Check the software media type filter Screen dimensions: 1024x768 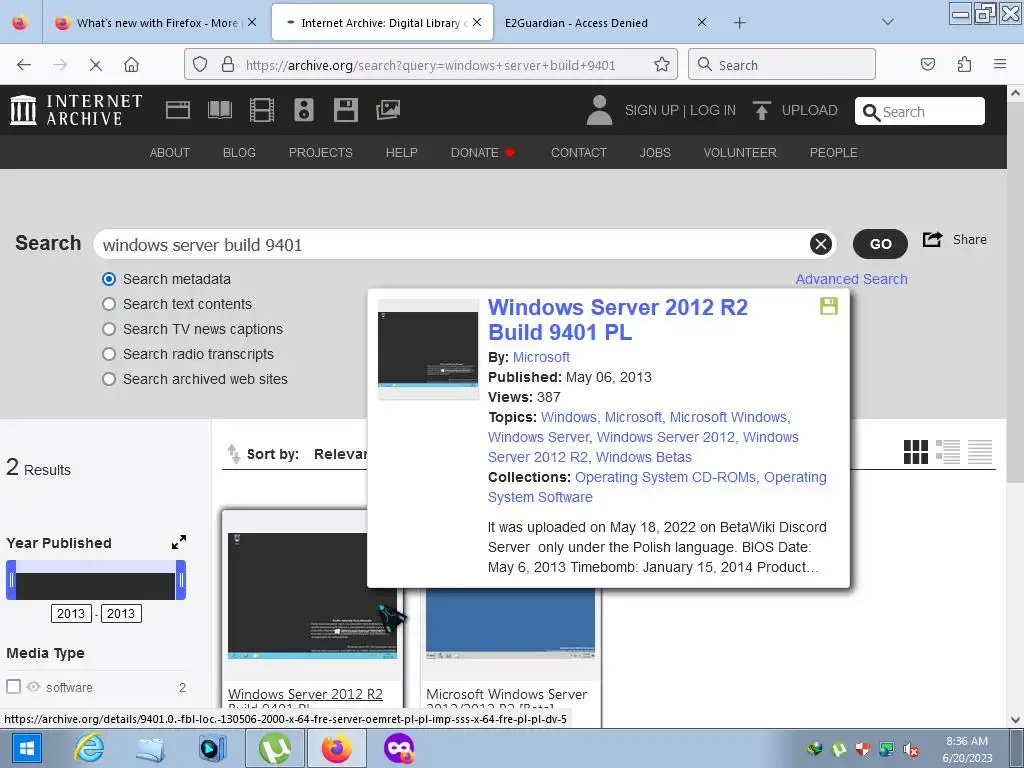[x=13, y=686]
